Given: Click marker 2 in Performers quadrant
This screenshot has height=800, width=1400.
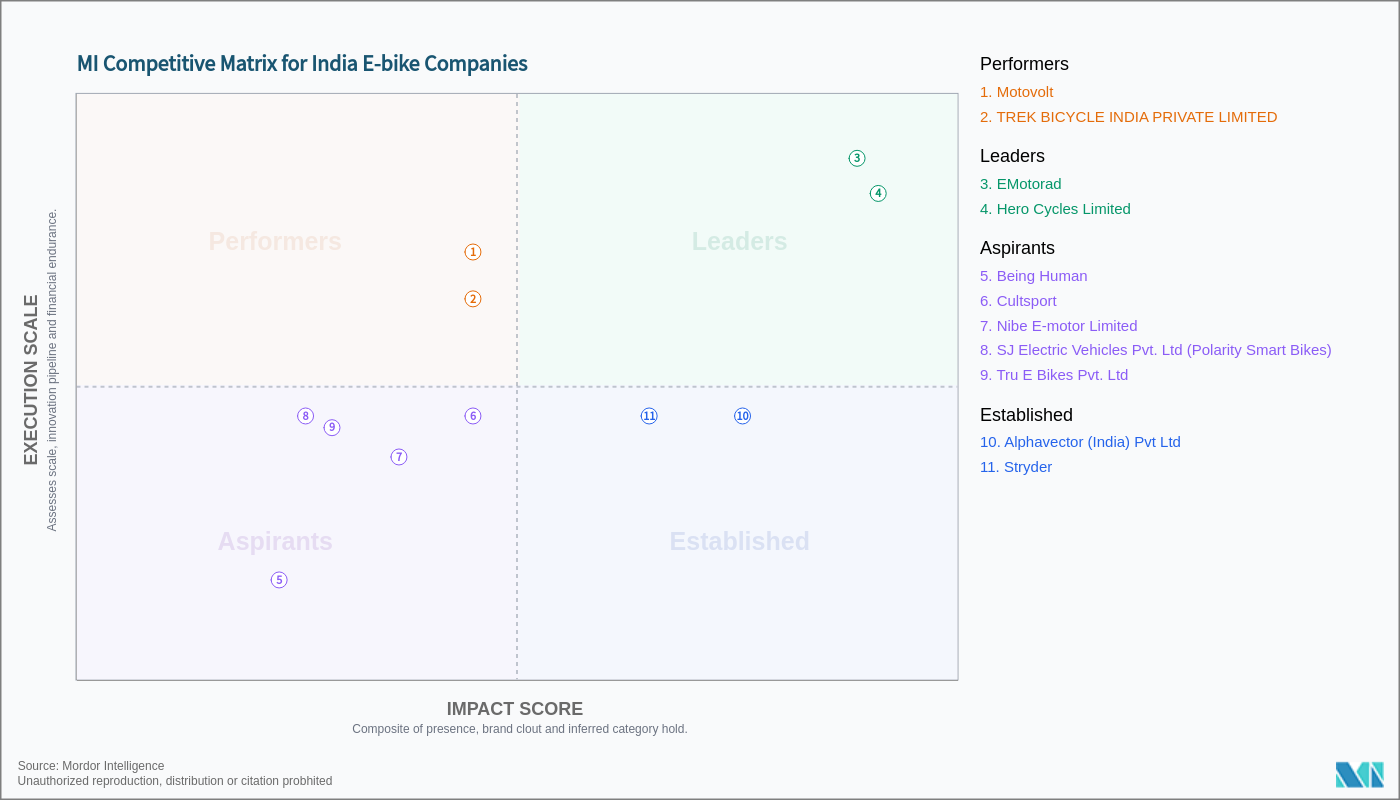Looking at the screenshot, I should pos(473,299).
